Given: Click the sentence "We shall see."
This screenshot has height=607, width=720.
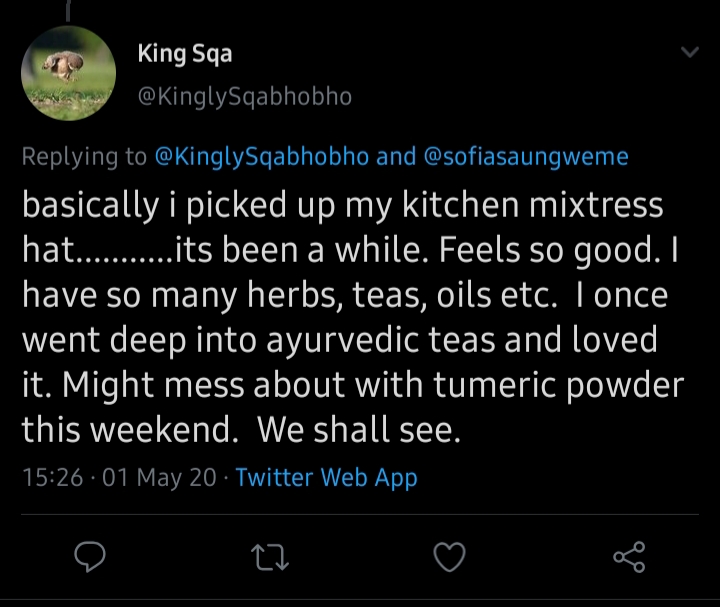Looking at the screenshot, I should pyautogui.click(x=357, y=430).
